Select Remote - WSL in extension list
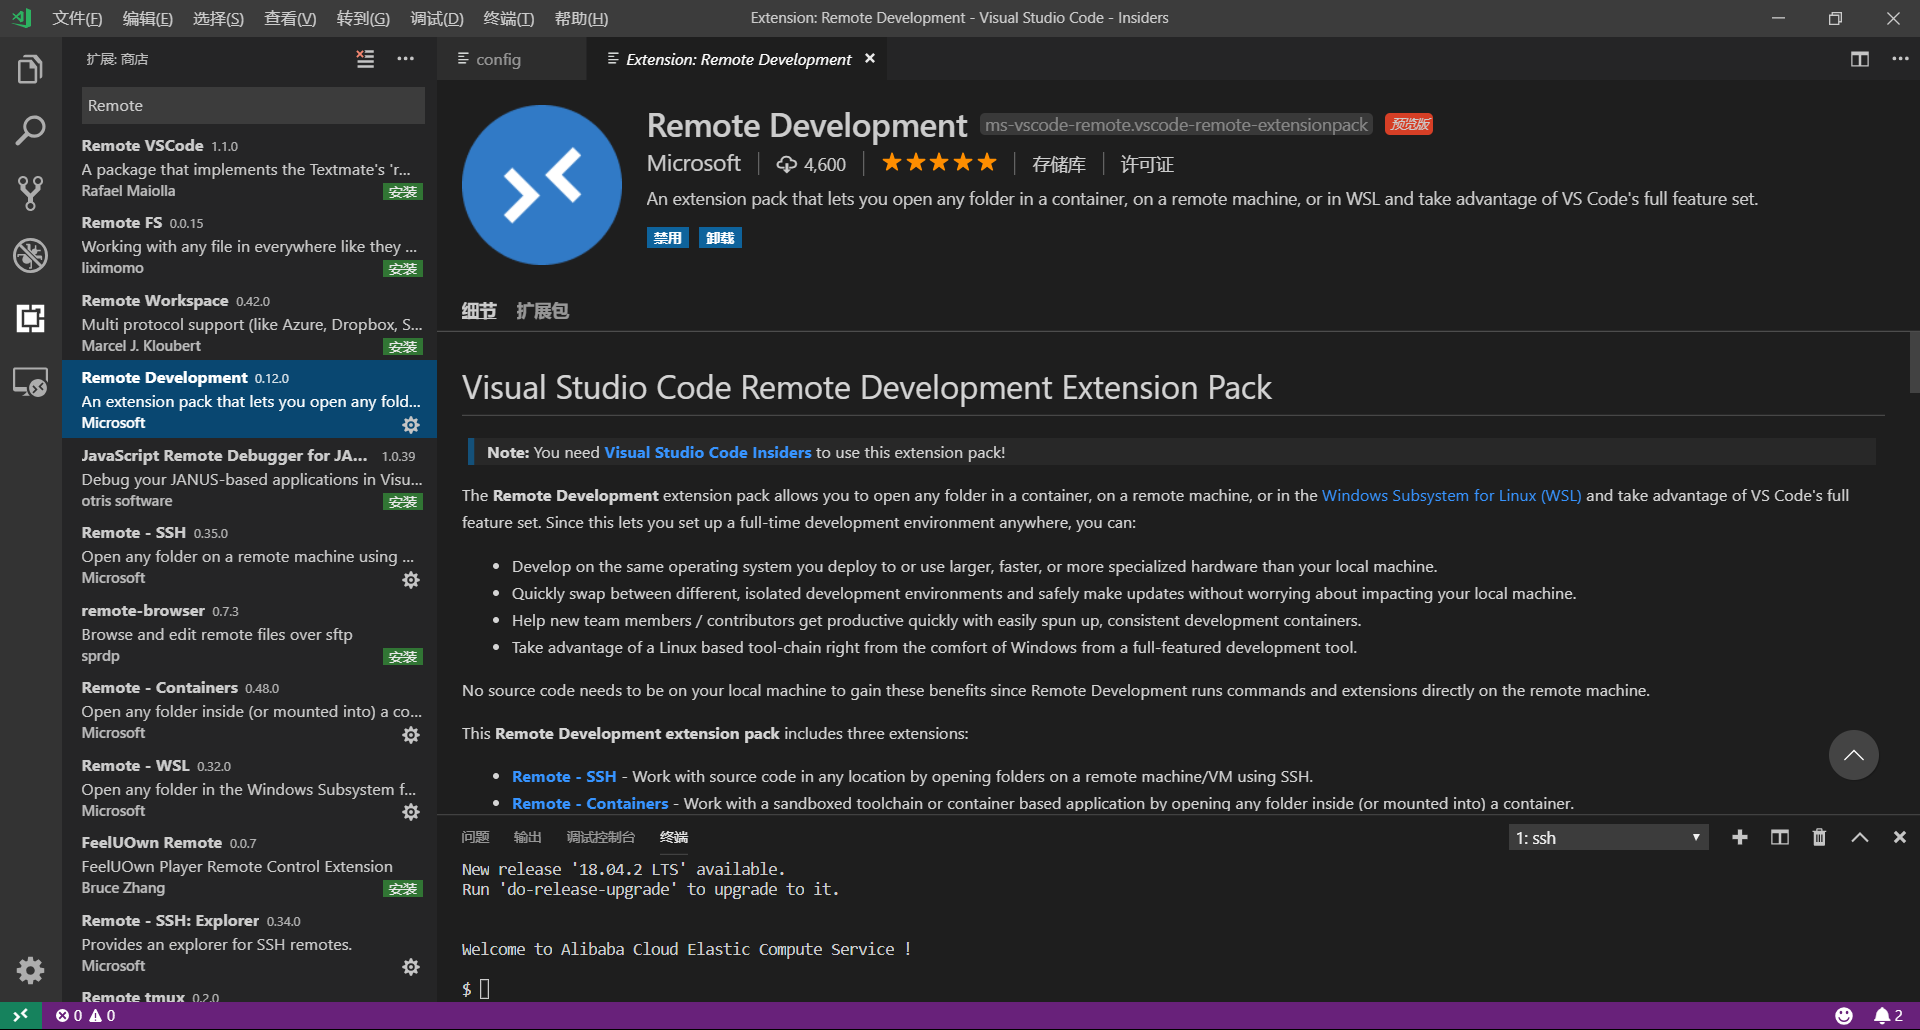1920x1030 pixels. point(249,788)
